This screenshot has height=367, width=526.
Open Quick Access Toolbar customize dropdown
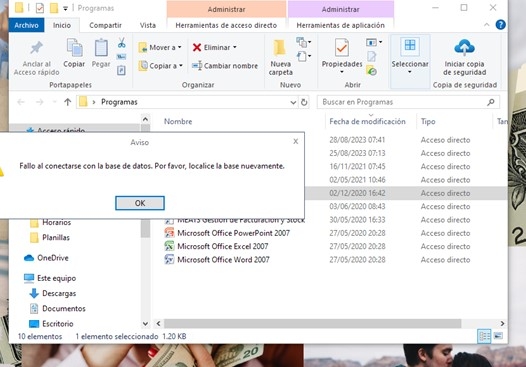[x=65, y=8]
